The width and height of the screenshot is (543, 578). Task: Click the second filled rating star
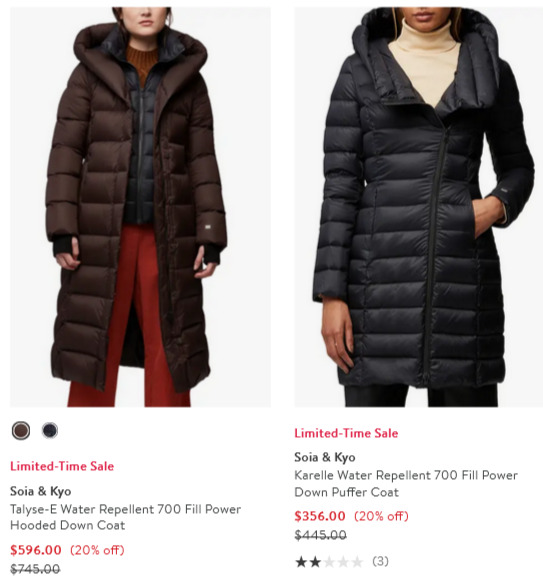315,562
